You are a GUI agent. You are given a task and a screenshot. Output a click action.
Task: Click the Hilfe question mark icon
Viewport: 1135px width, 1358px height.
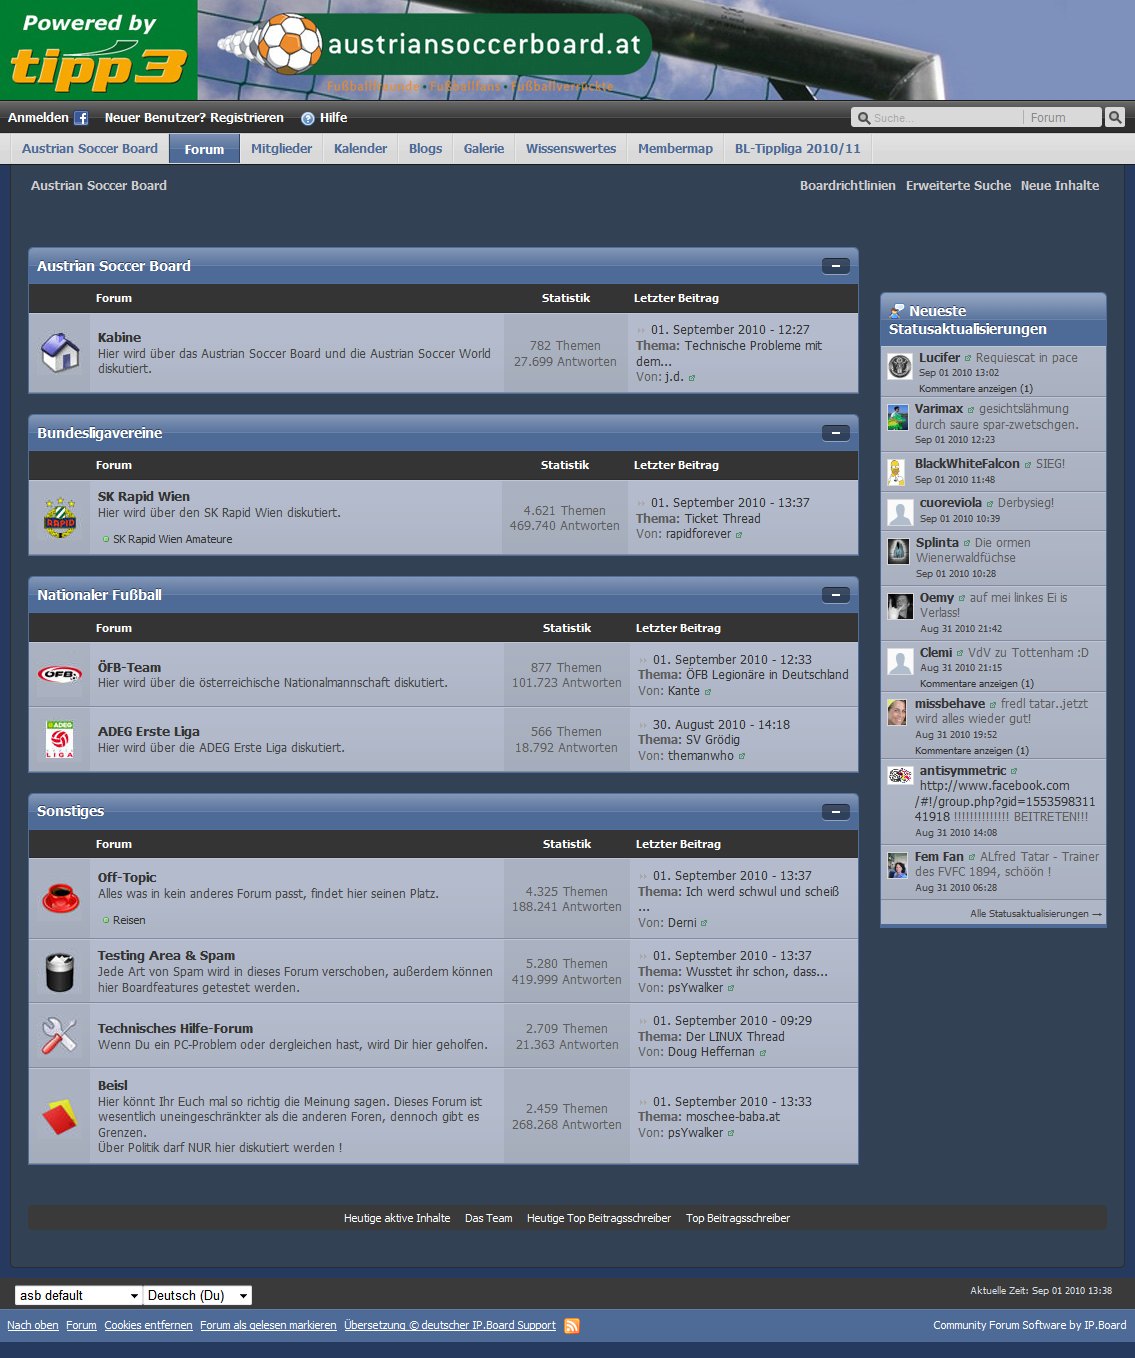pos(308,118)
